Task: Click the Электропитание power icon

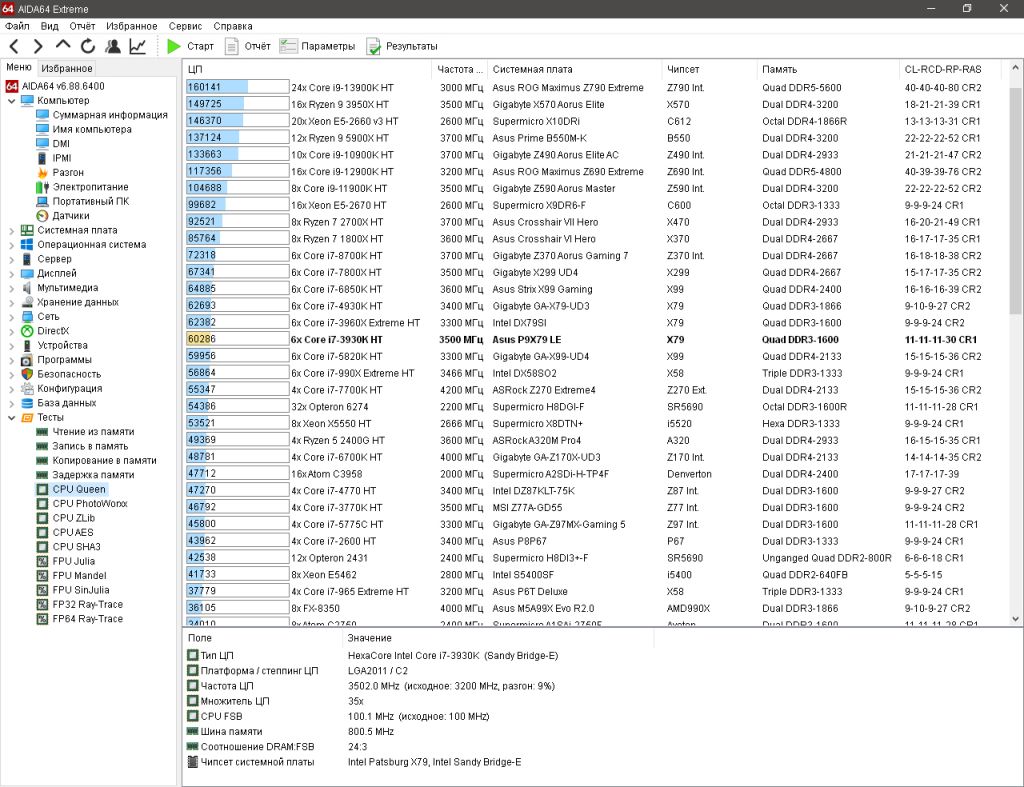Action: click(42, 187)
